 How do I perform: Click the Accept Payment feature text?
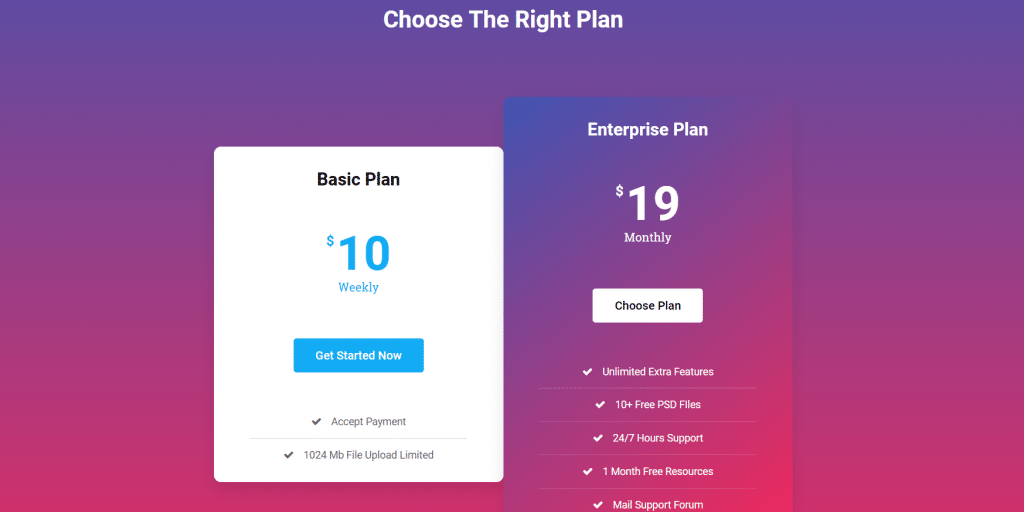point(368,422)
